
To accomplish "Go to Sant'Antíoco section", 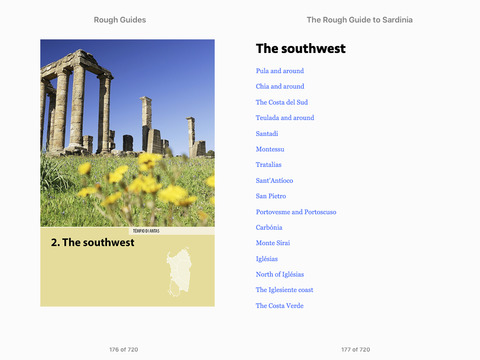I will click(274, 180).
